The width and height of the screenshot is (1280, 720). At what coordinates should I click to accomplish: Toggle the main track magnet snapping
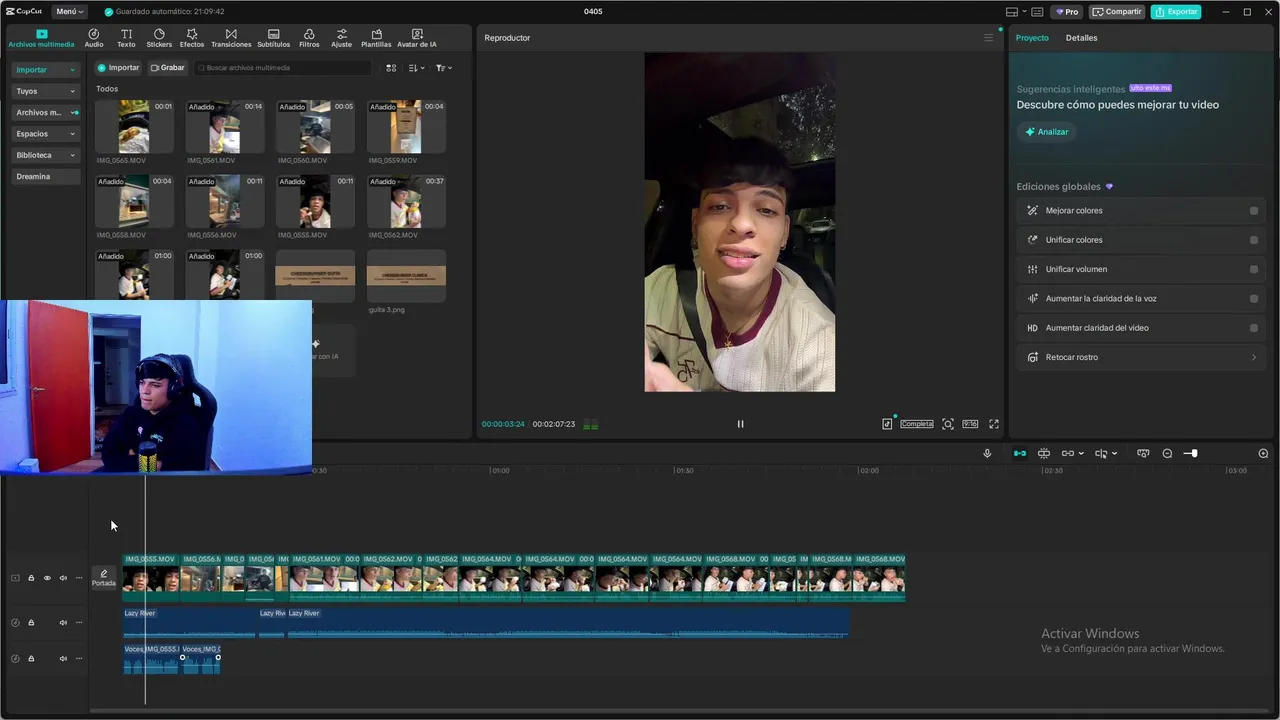click(x=1020, y=453)
